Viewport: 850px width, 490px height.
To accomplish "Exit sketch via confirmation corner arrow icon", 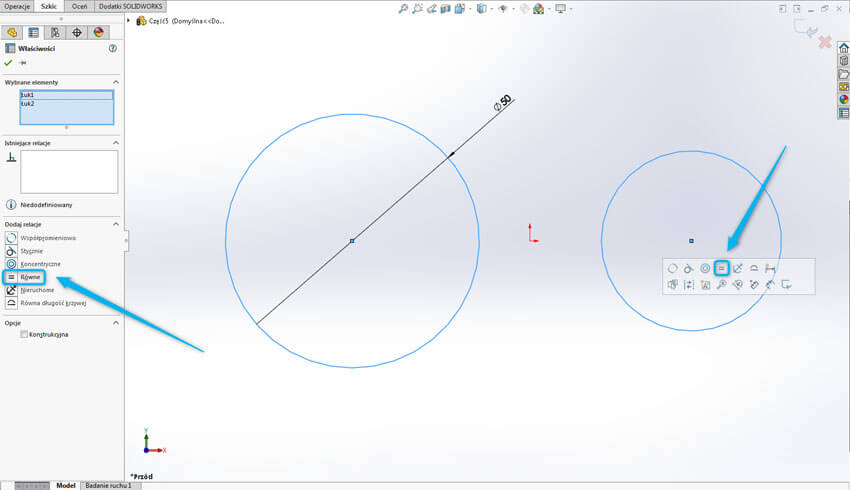I will [x=806, y=29].
